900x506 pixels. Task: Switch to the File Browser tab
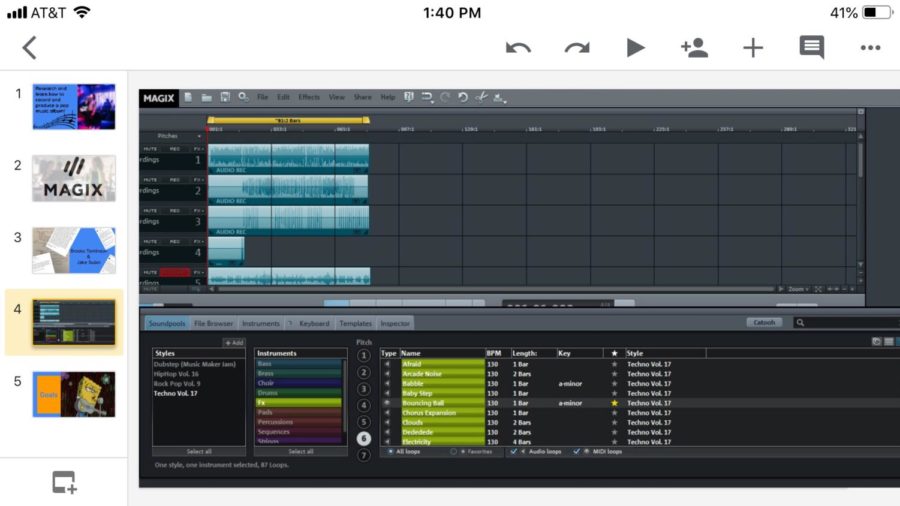[x=214, y=324]
